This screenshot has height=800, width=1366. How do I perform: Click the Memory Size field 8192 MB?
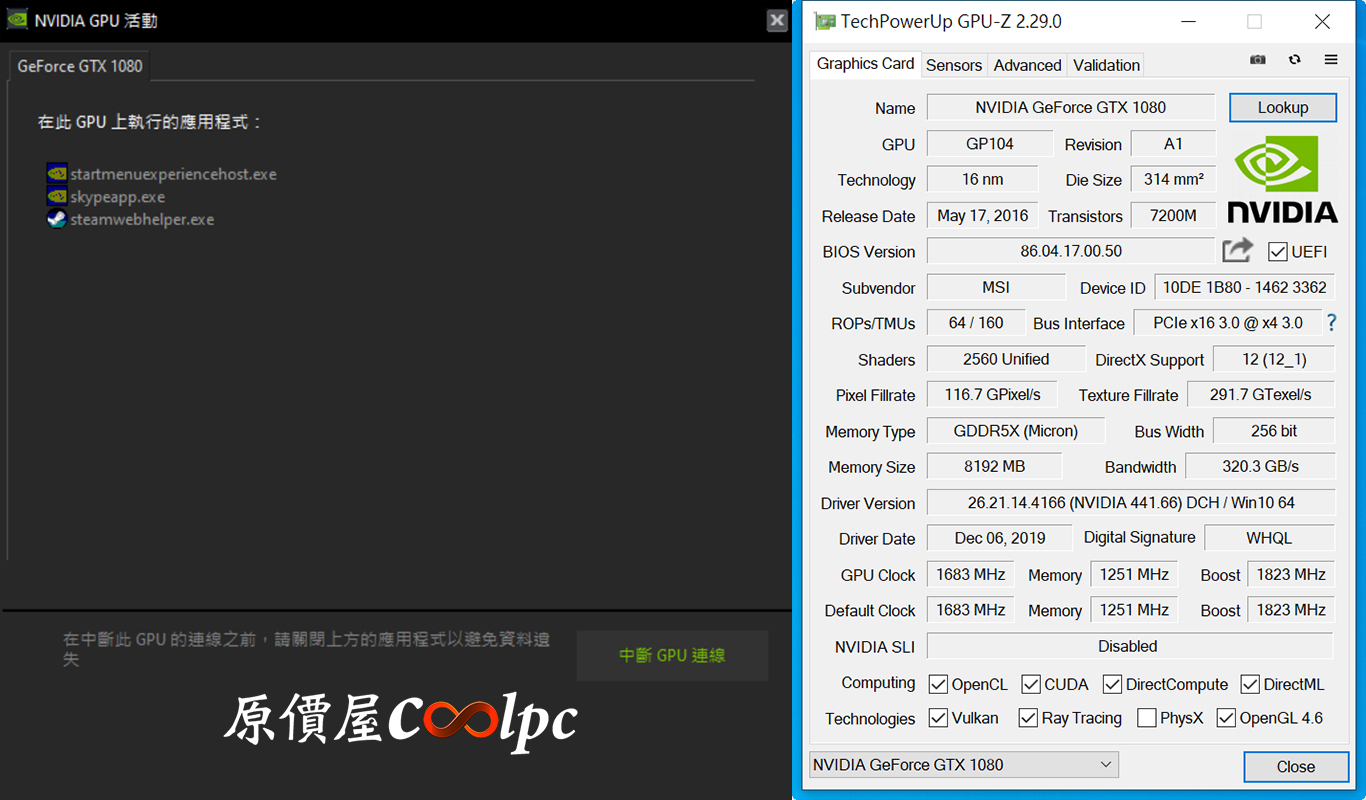click(994, 466)
